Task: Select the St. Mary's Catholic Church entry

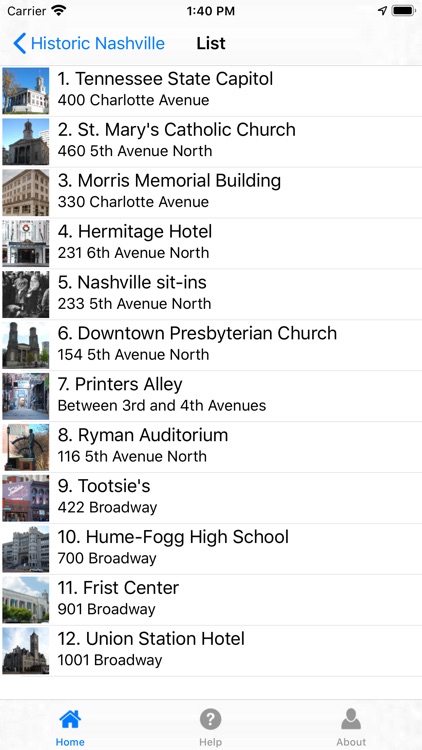Action: [x=211, y=142]
